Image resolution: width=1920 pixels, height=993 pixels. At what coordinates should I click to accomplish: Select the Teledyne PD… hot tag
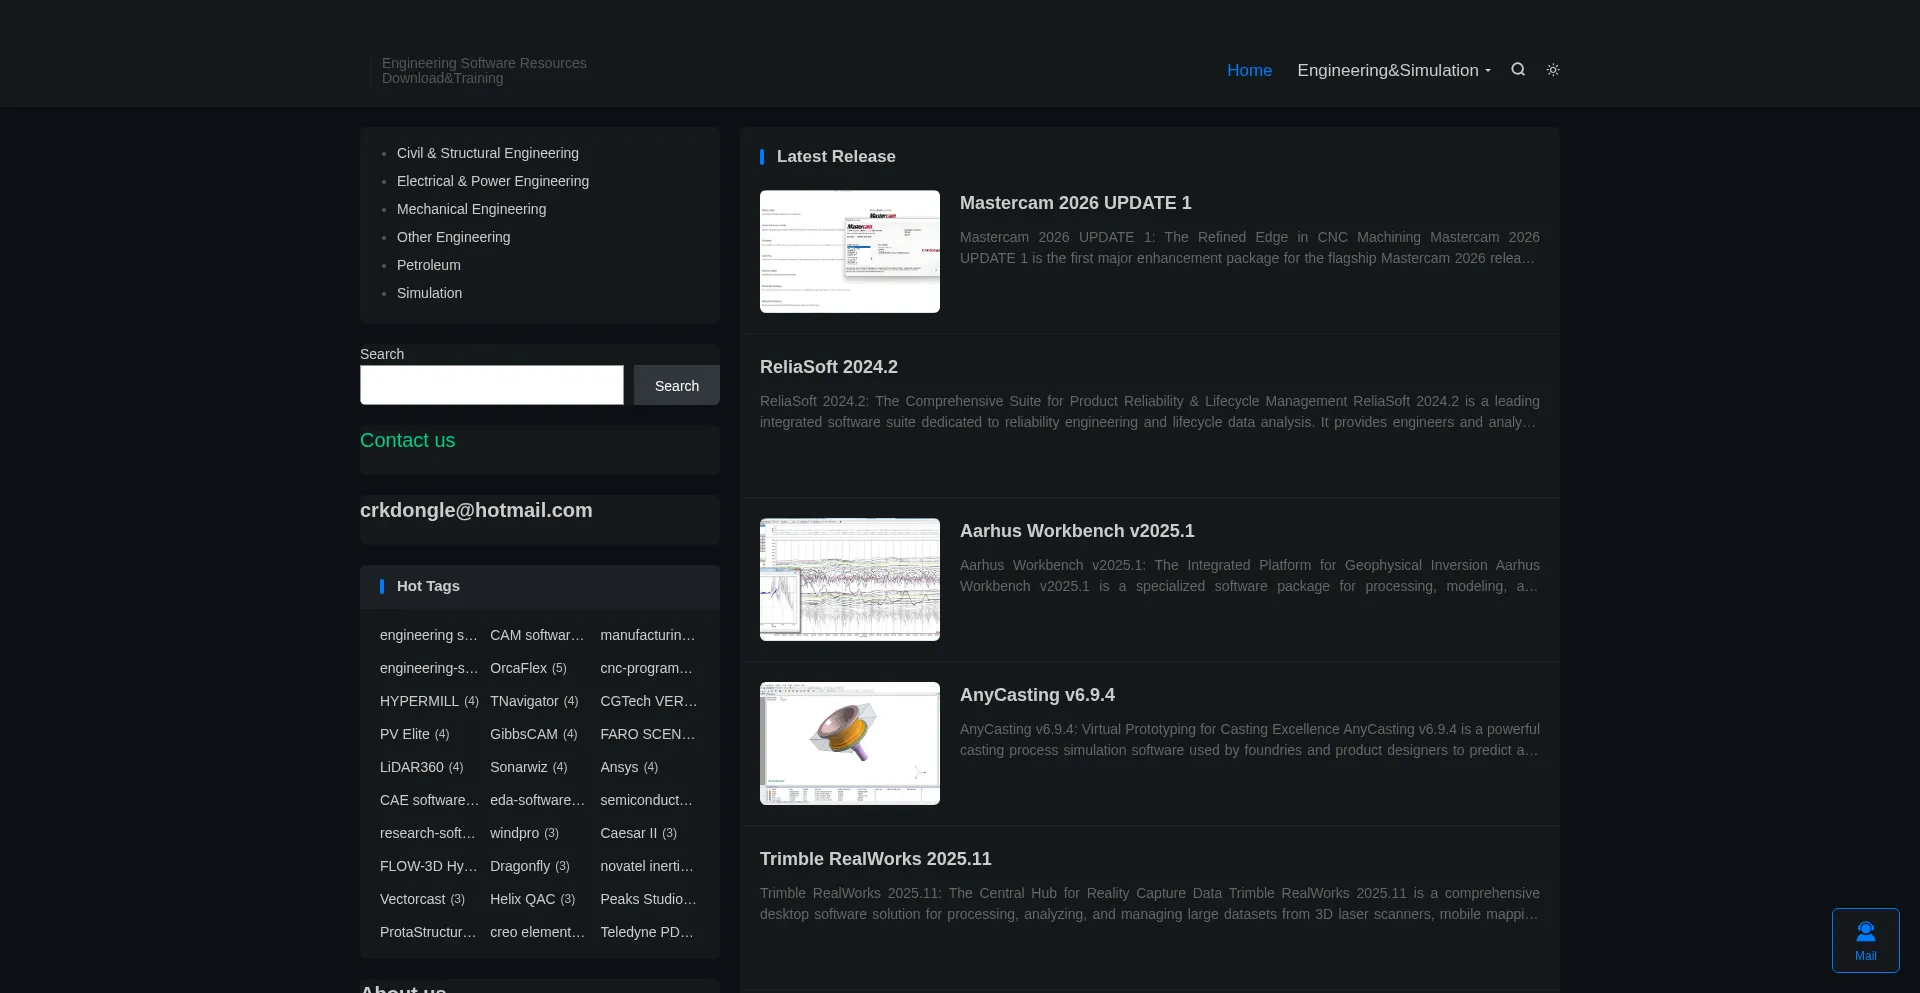647,932
